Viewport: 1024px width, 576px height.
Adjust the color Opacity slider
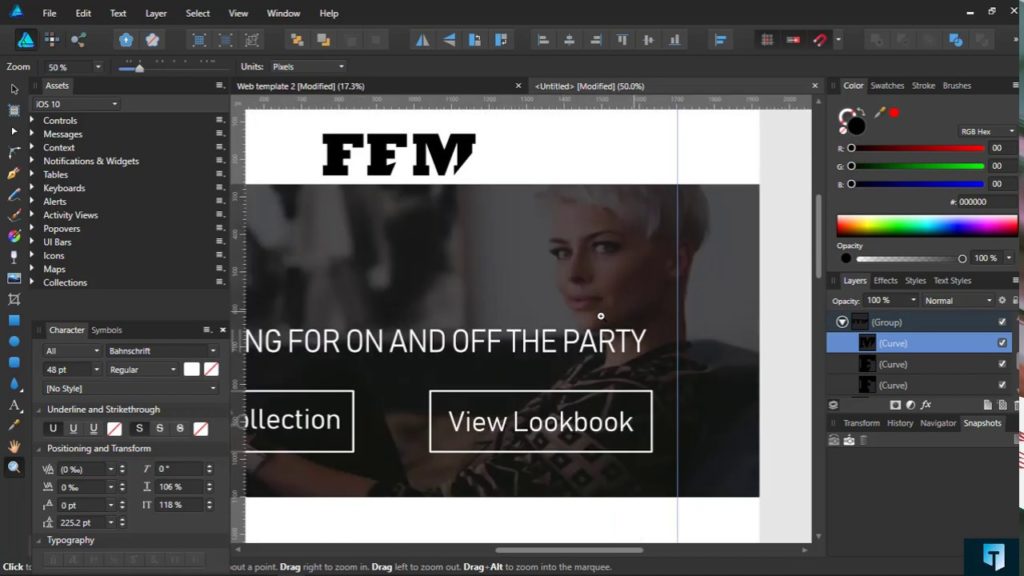tap(912, 259)
